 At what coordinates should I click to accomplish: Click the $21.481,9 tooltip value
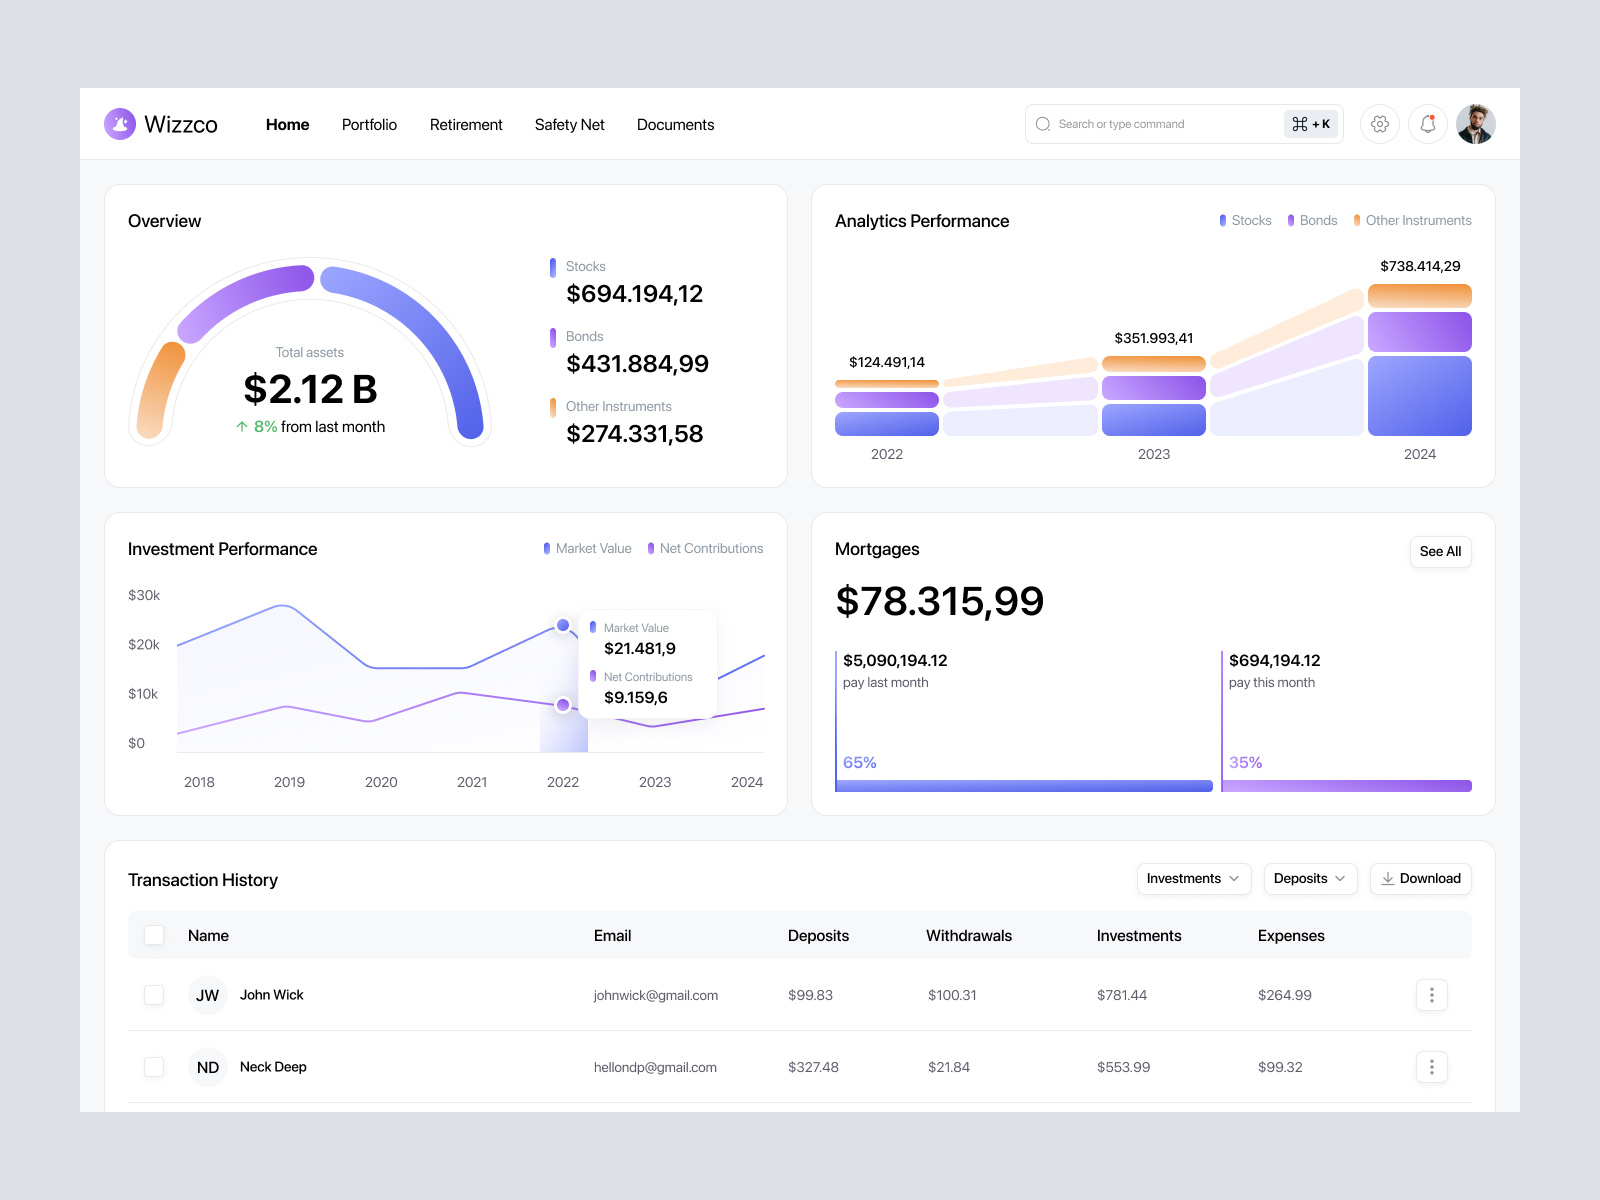tap(640, 649)
